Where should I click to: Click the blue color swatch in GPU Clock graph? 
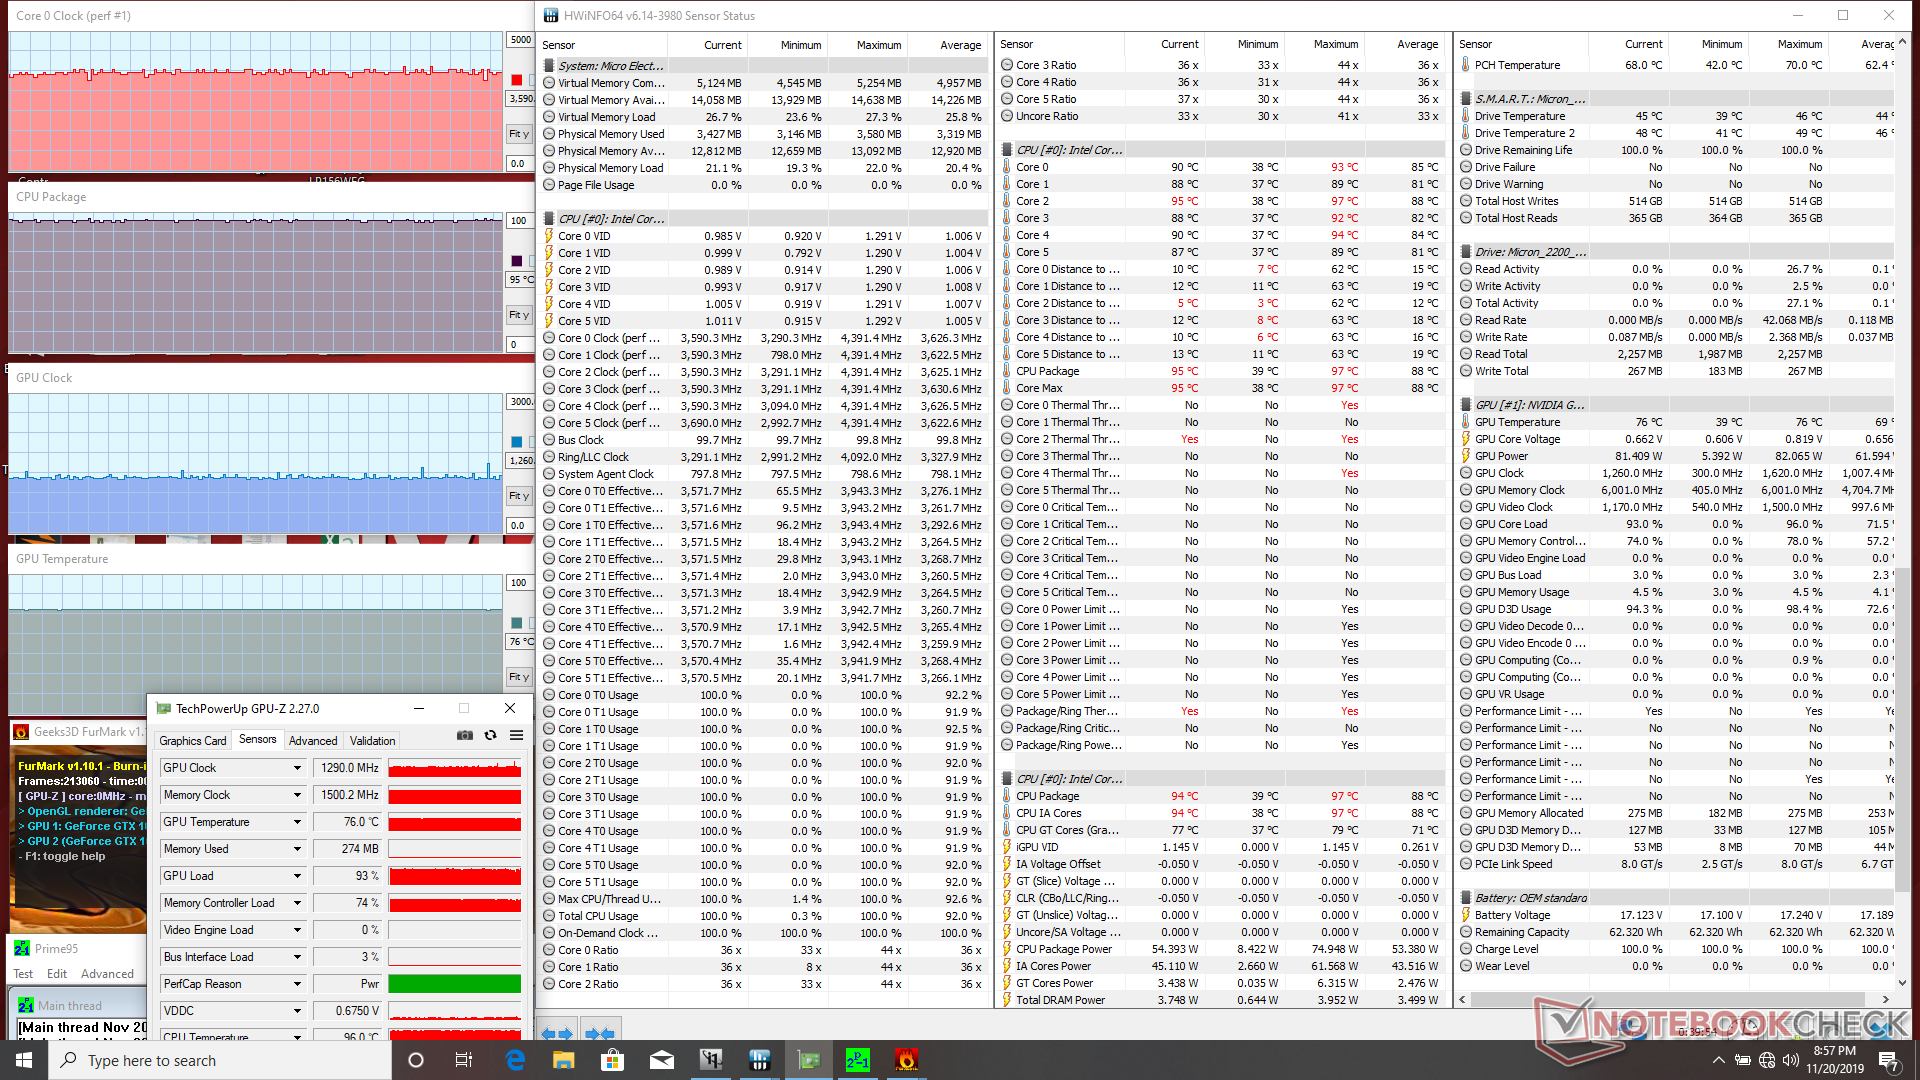tap(517, 442)
